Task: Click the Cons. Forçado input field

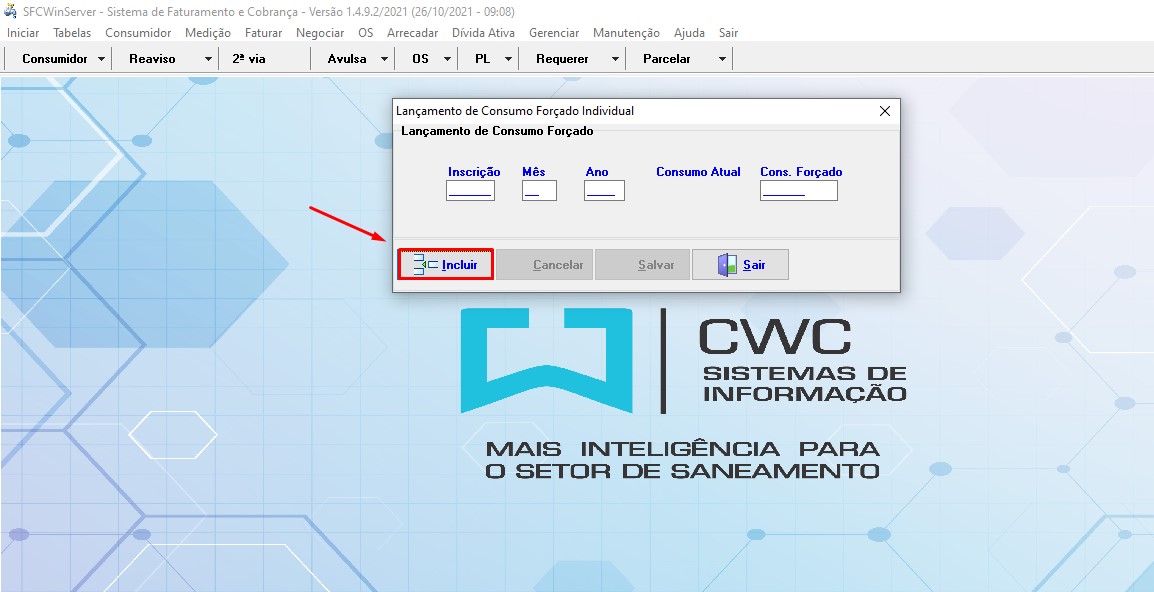Action: [798, 190]
